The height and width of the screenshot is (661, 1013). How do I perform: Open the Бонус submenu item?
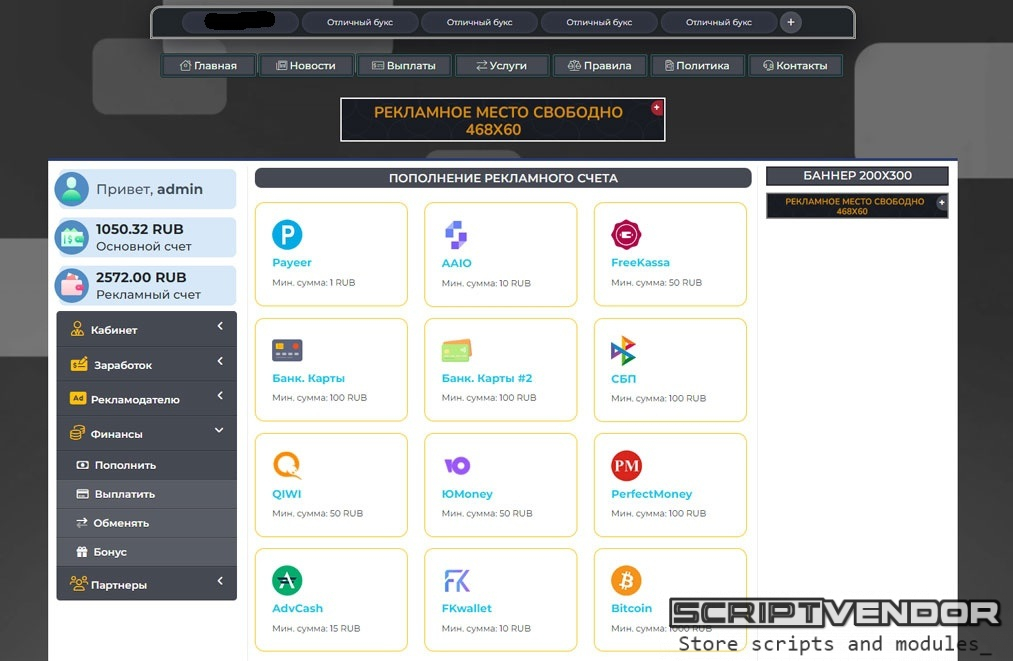click(x=147, y=552)
